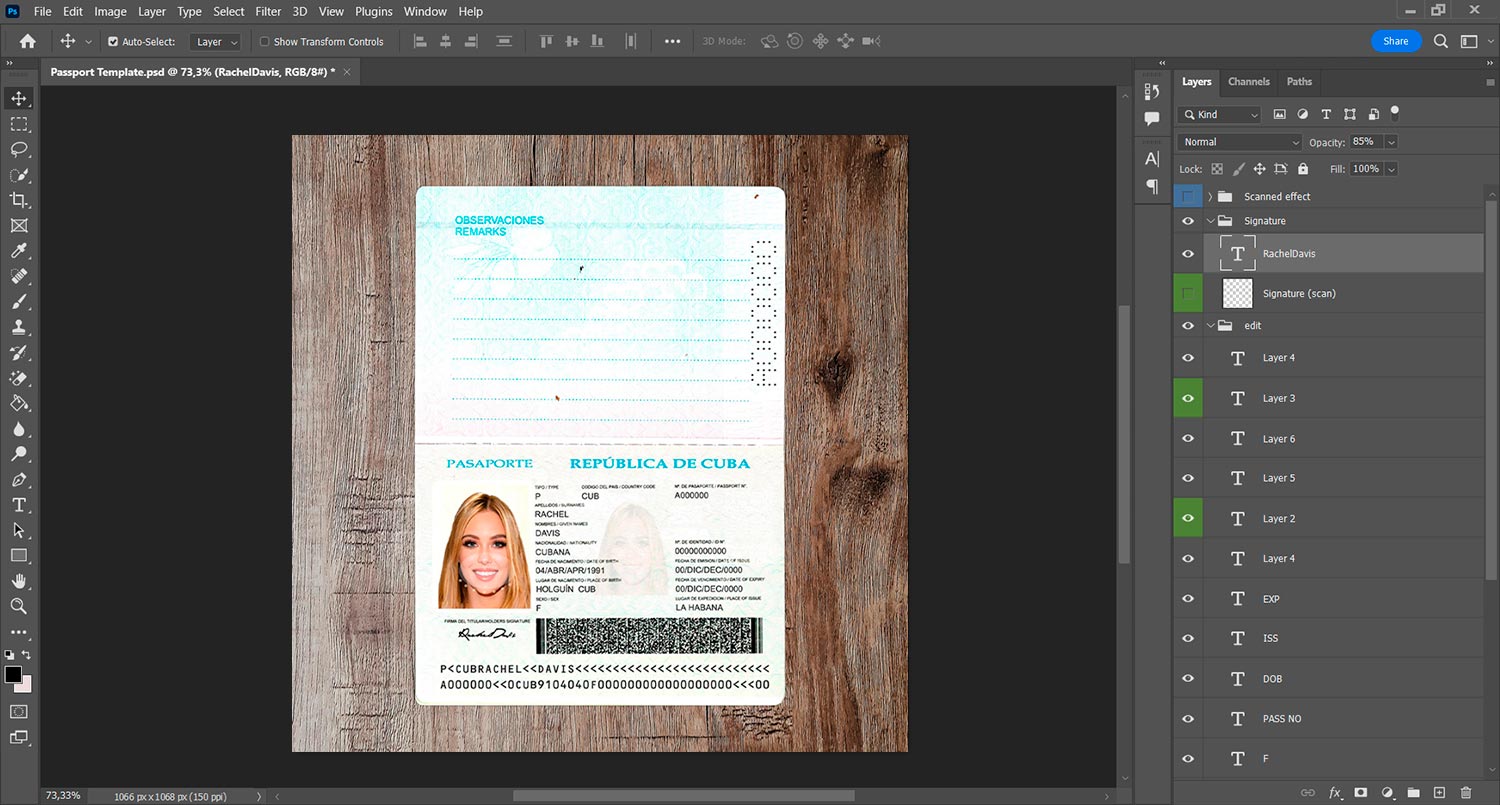1500x805 pixels.
Task: Click the Home button in options bar
Action: point(27,41)
